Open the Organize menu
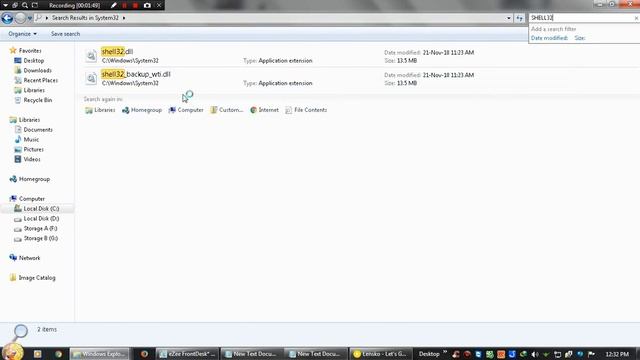 (x=22, y=34)
